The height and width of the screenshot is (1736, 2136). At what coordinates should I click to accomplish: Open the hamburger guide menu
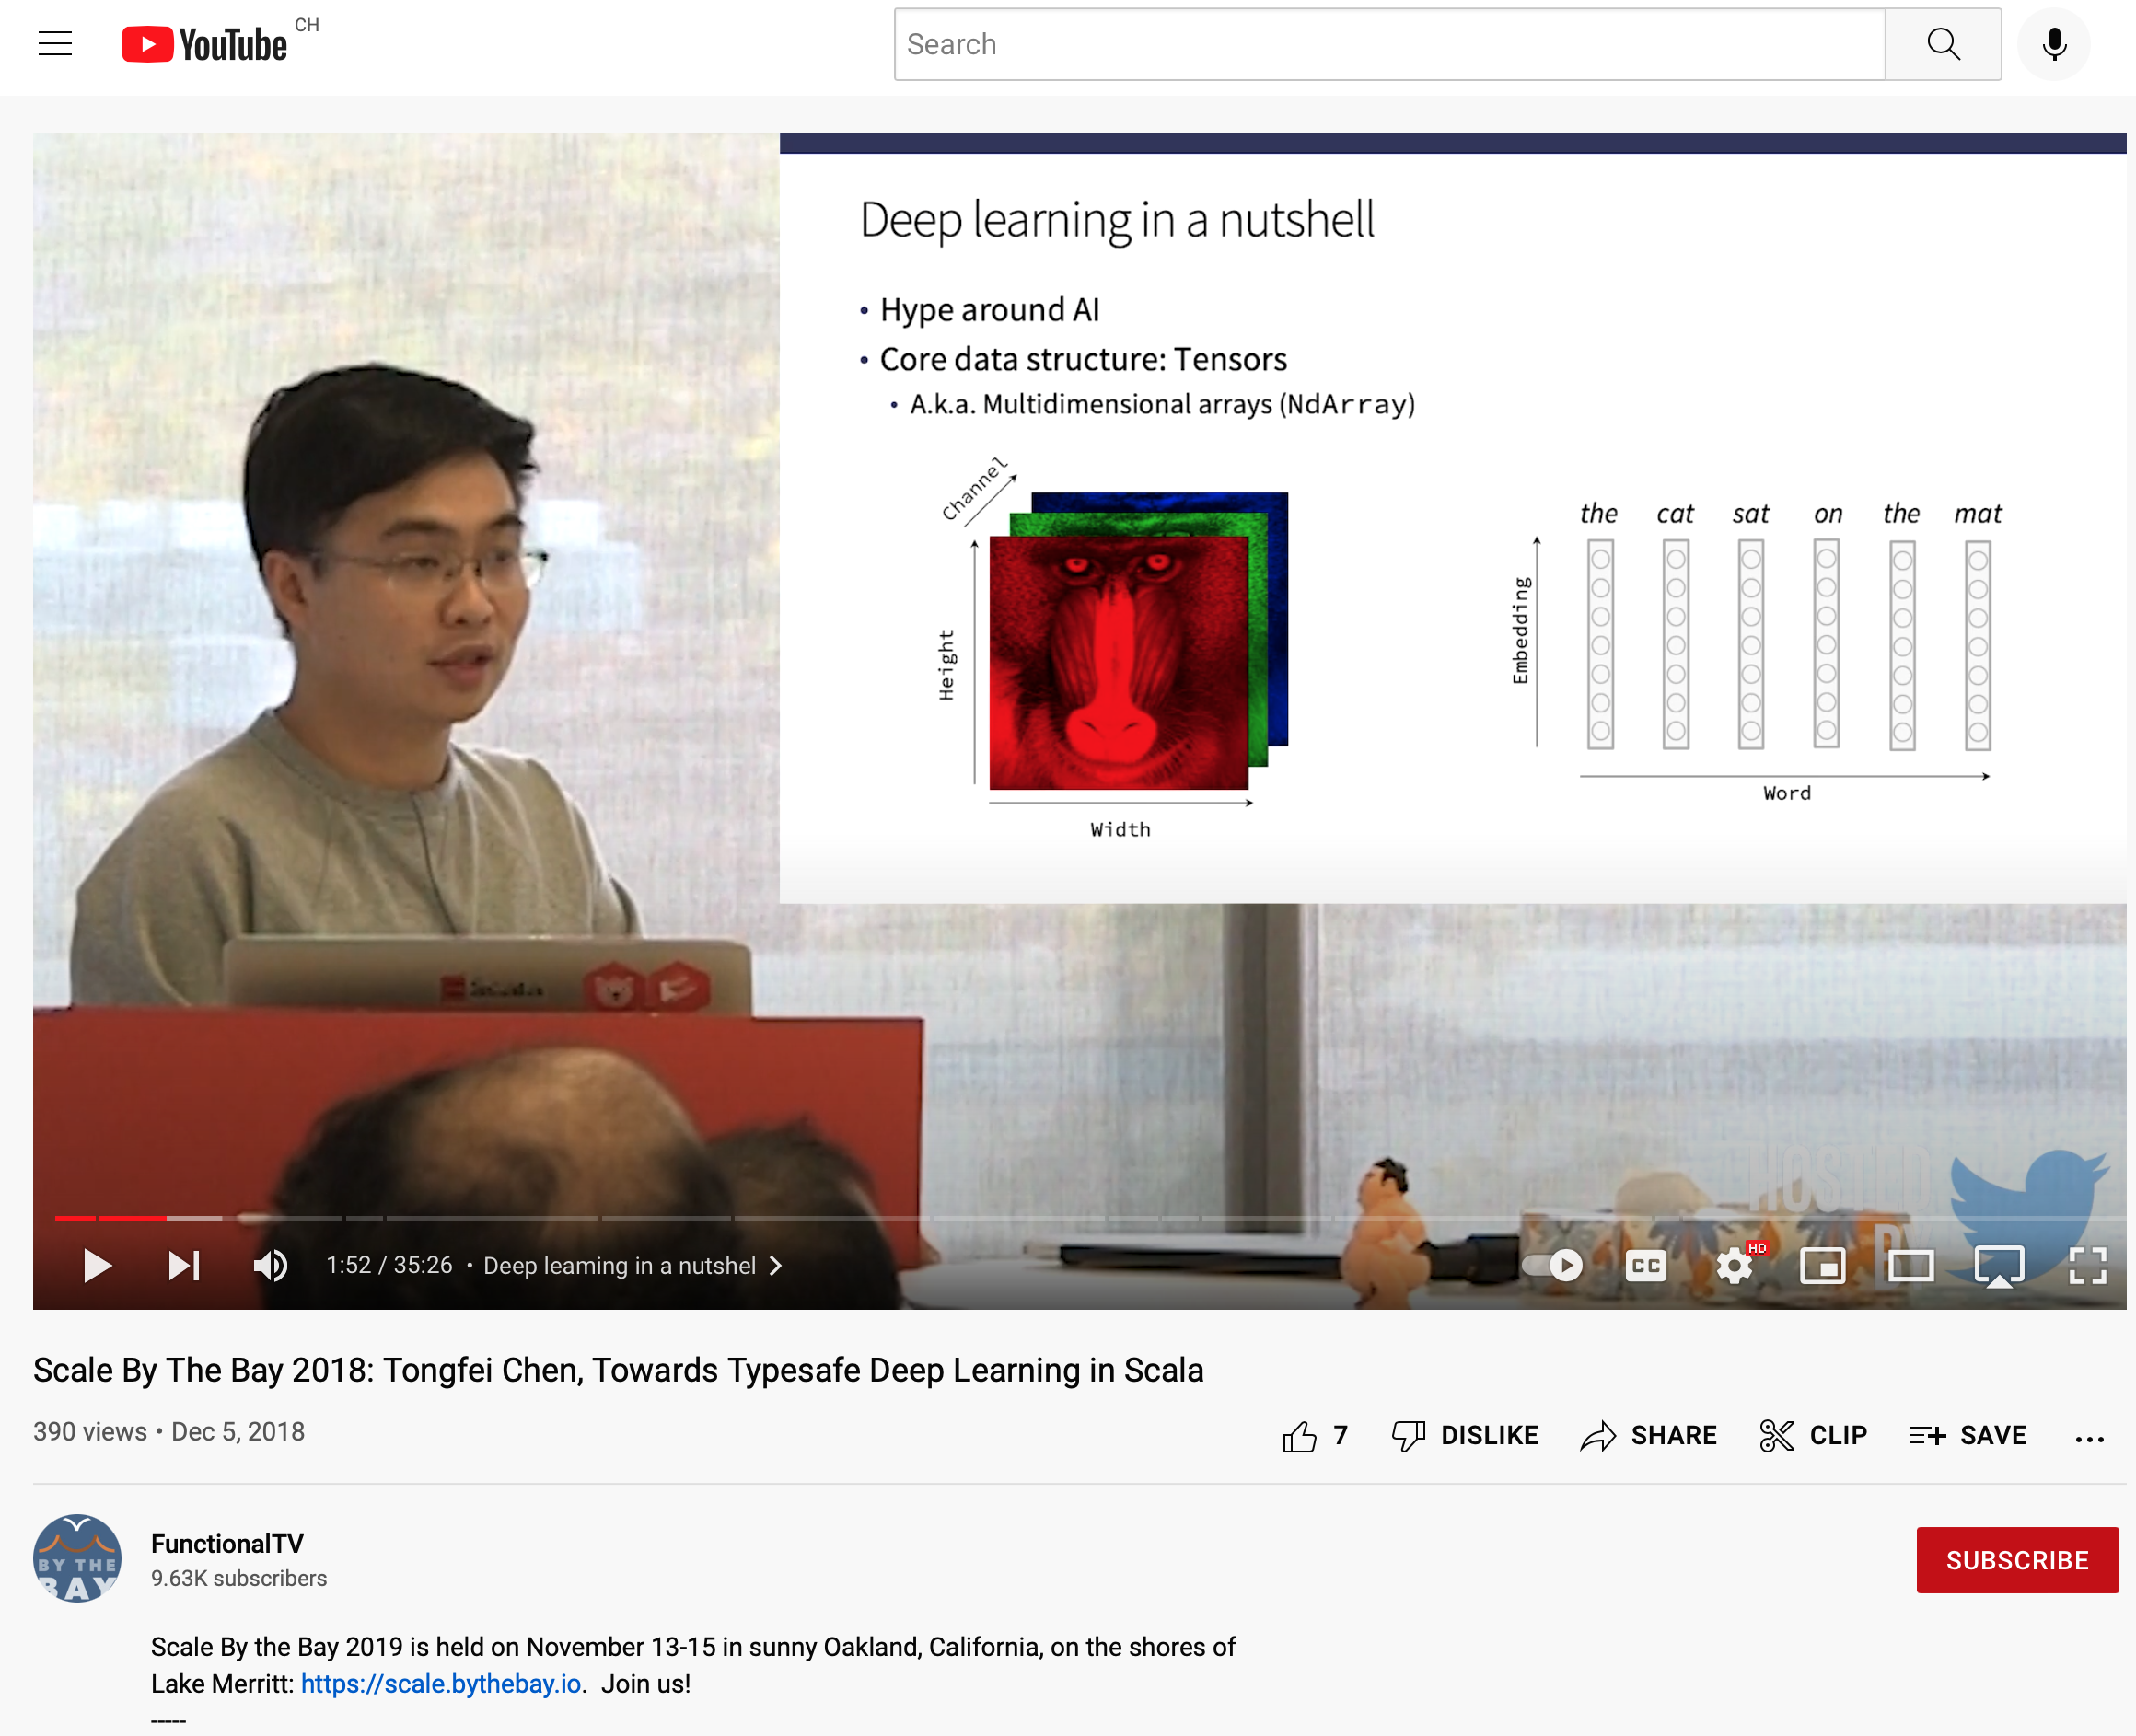click(55, 44)
